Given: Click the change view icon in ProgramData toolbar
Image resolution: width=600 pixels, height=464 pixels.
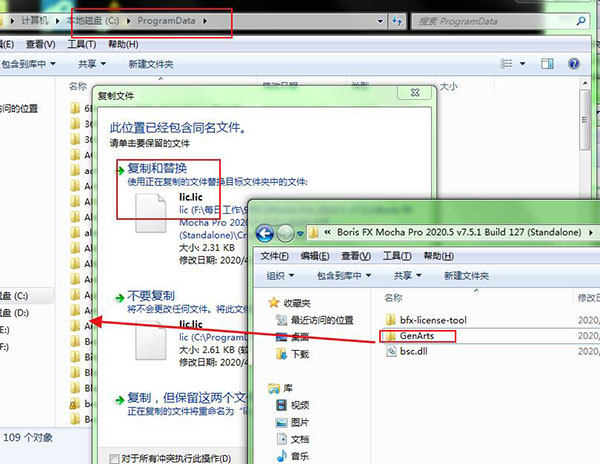Looking at the screenshot, I should (506, 63).
